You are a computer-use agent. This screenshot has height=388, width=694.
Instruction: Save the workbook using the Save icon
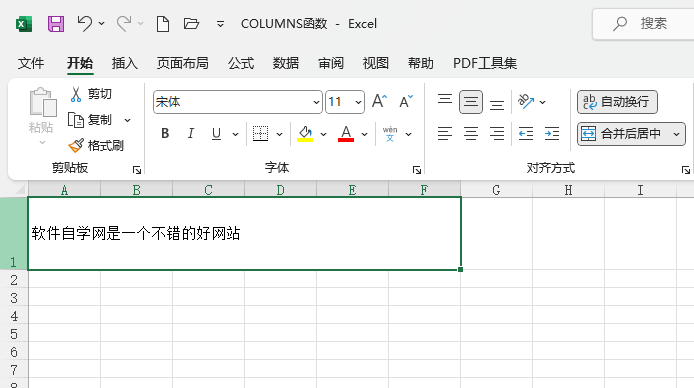coord(56,23)
